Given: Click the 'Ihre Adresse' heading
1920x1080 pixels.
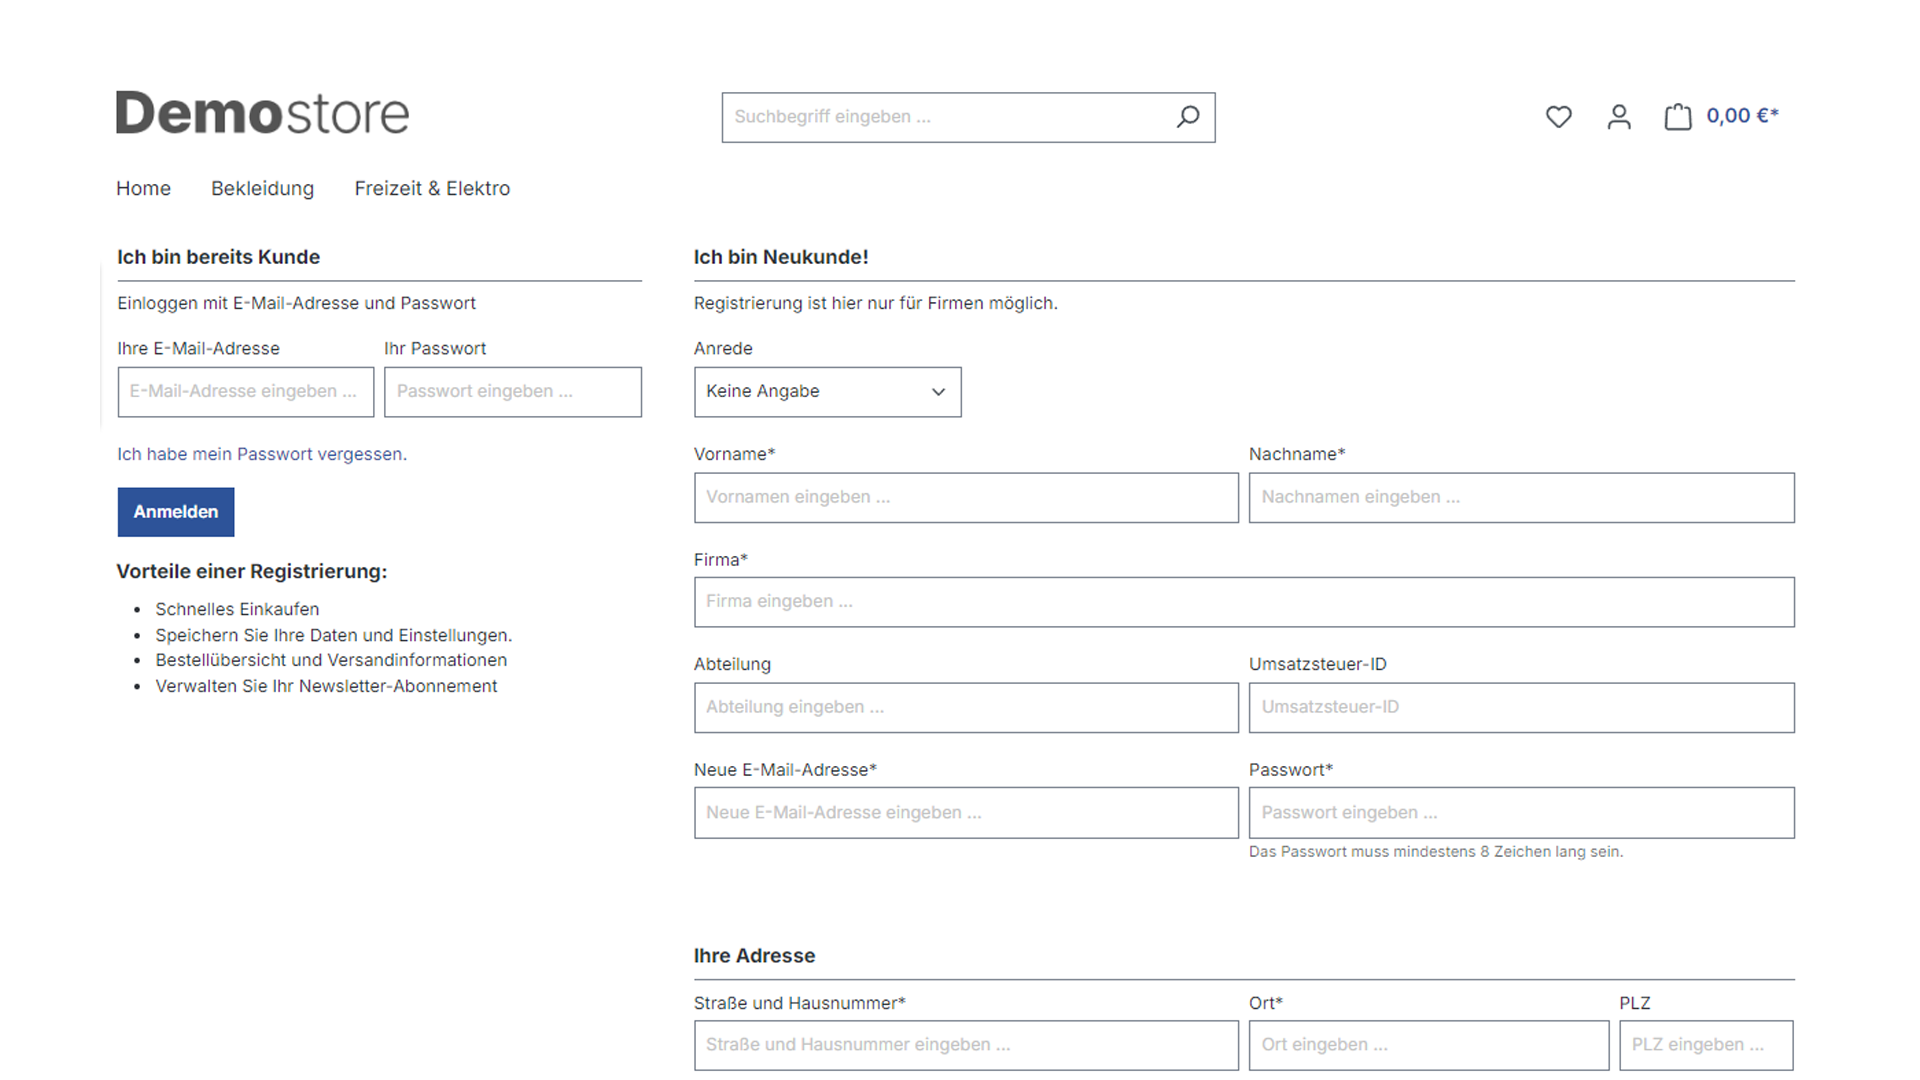Looking at the screenshot, I should coord(755,956).
